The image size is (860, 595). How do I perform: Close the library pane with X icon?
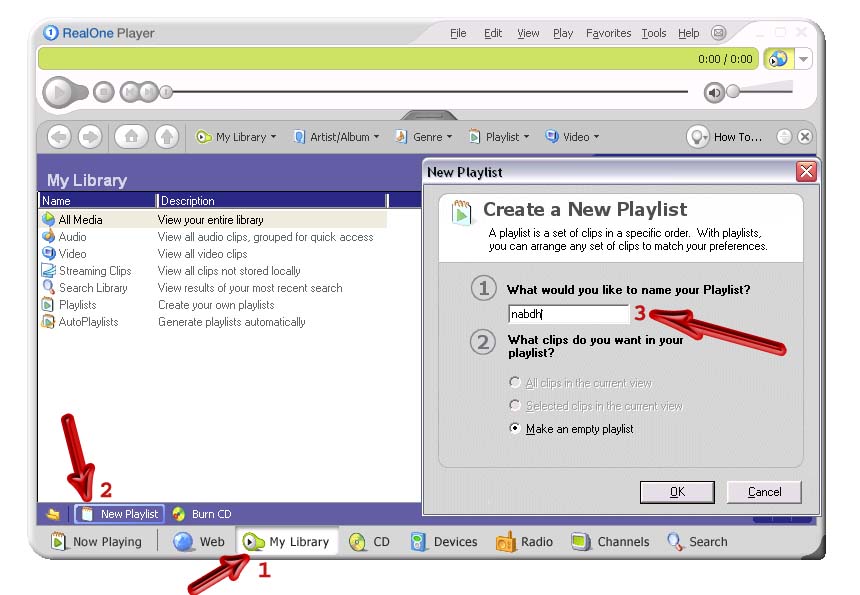pyautogui.click(x=805, y=137)
